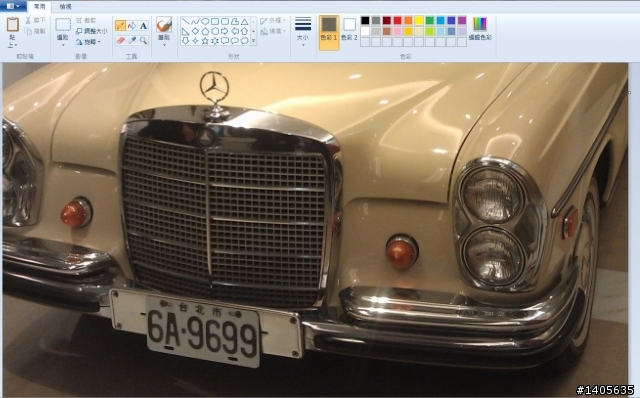Choose the Polygon shape
This screenshot has height=398, width=640.
point(235,22)
